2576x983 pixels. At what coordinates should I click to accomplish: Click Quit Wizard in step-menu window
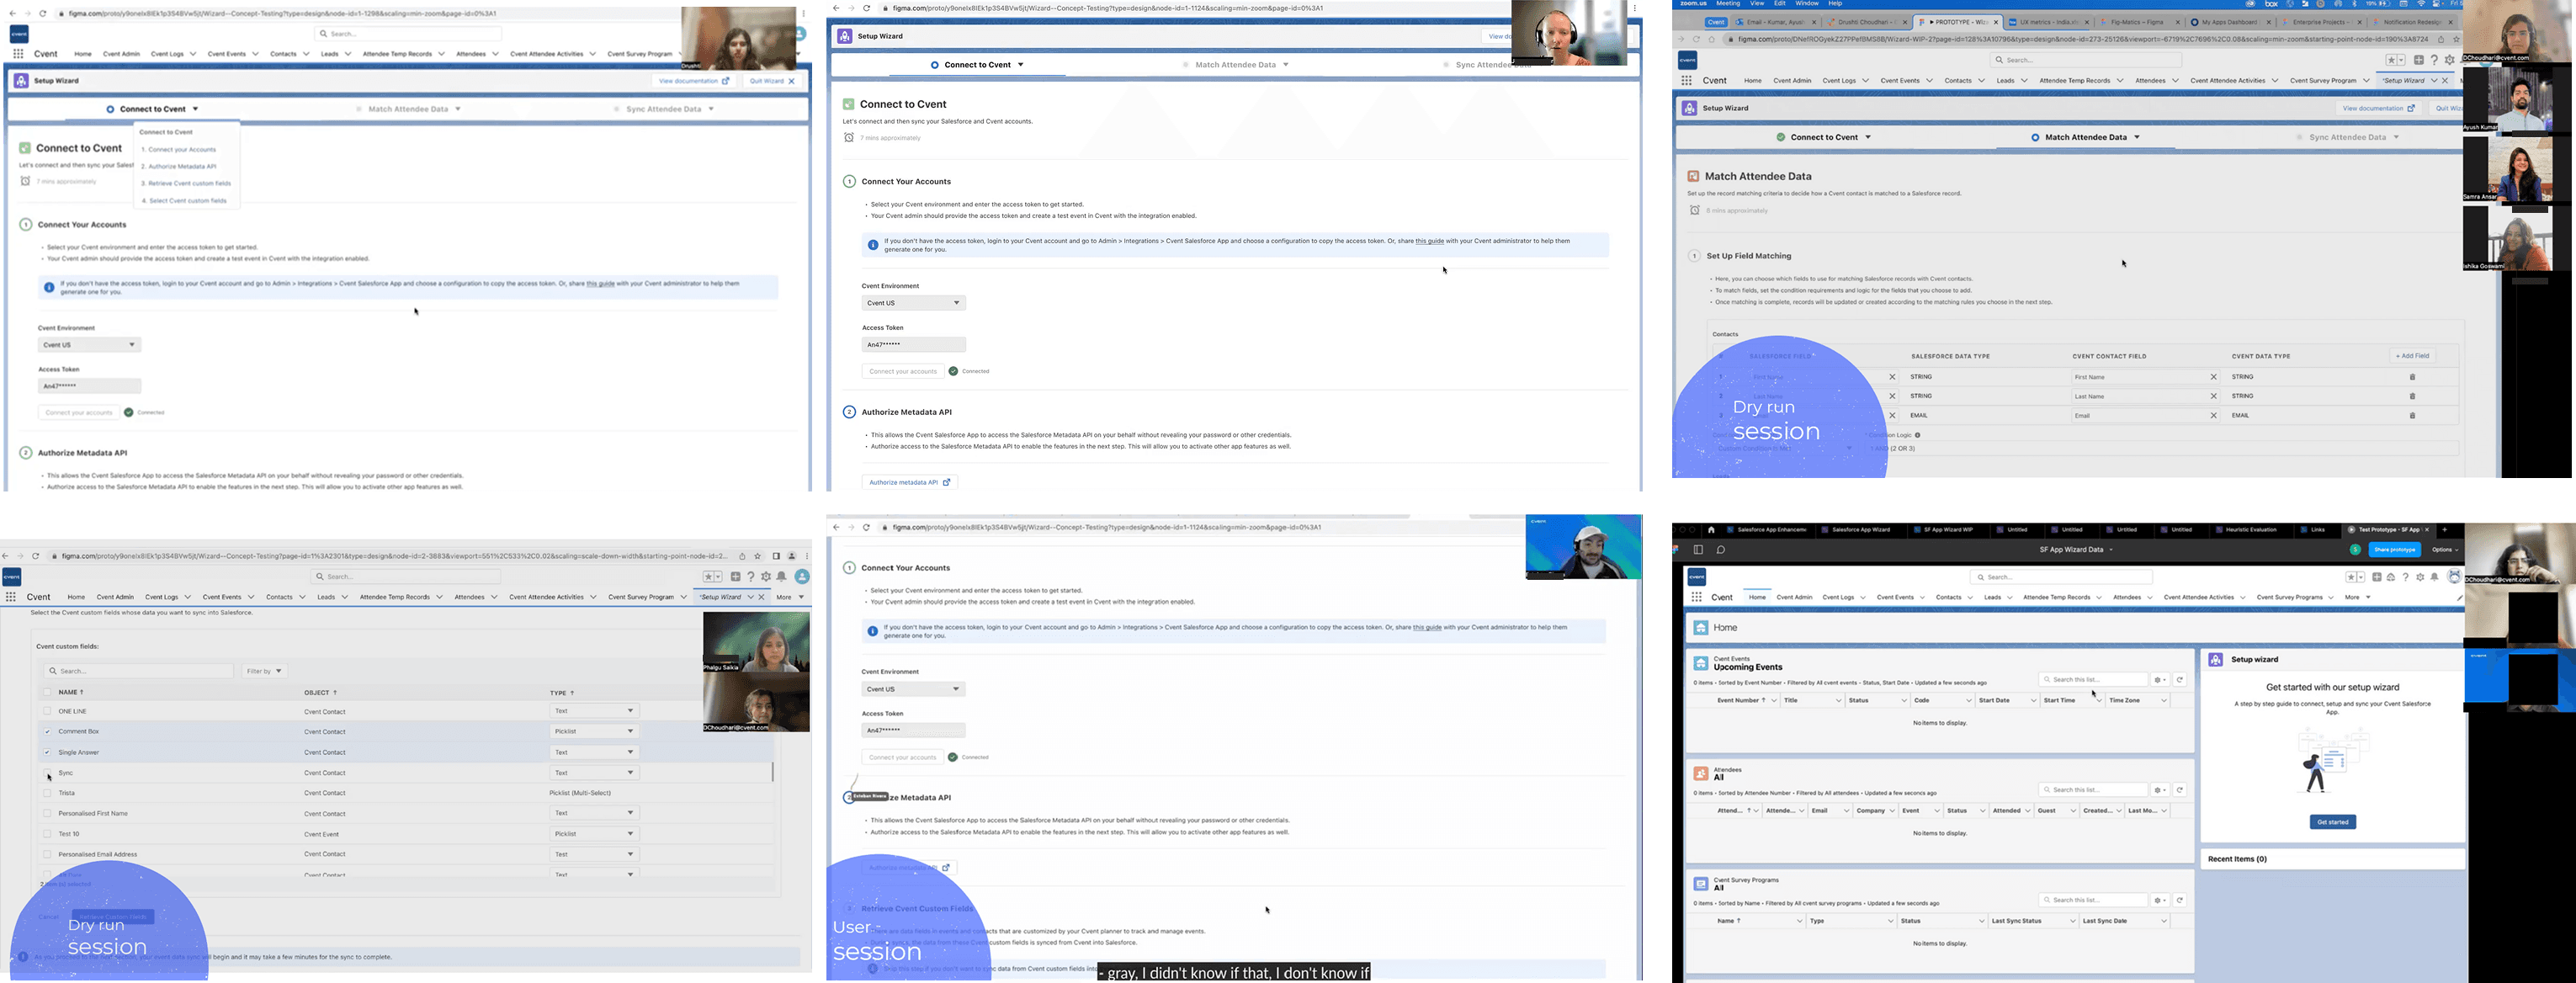click(772, 81)
